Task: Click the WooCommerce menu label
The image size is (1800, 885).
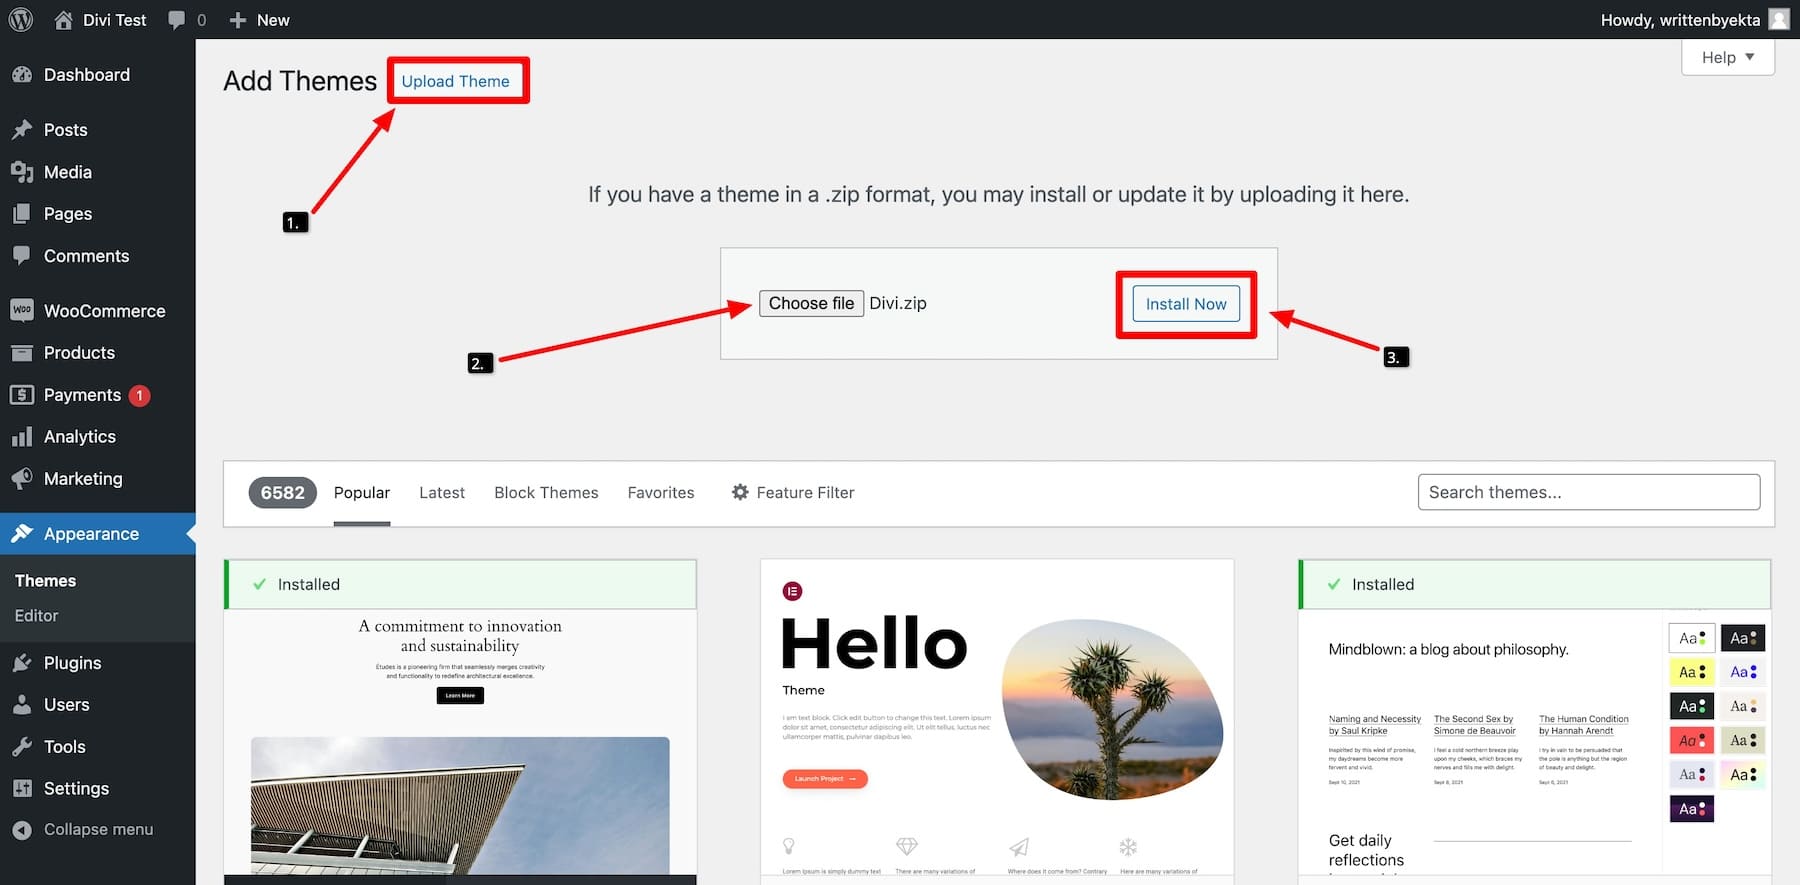Action: tap(105, 311)
